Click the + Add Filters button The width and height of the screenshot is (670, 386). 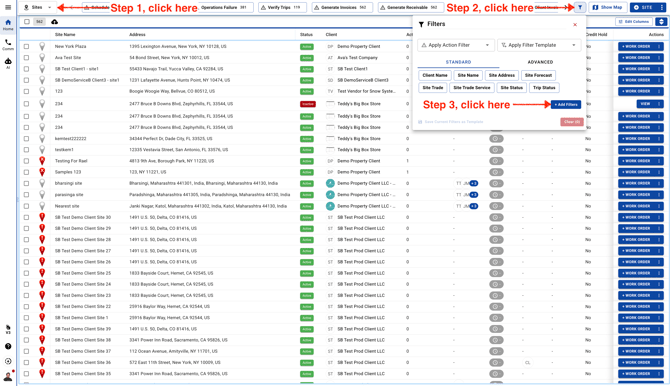pos(566,104)
